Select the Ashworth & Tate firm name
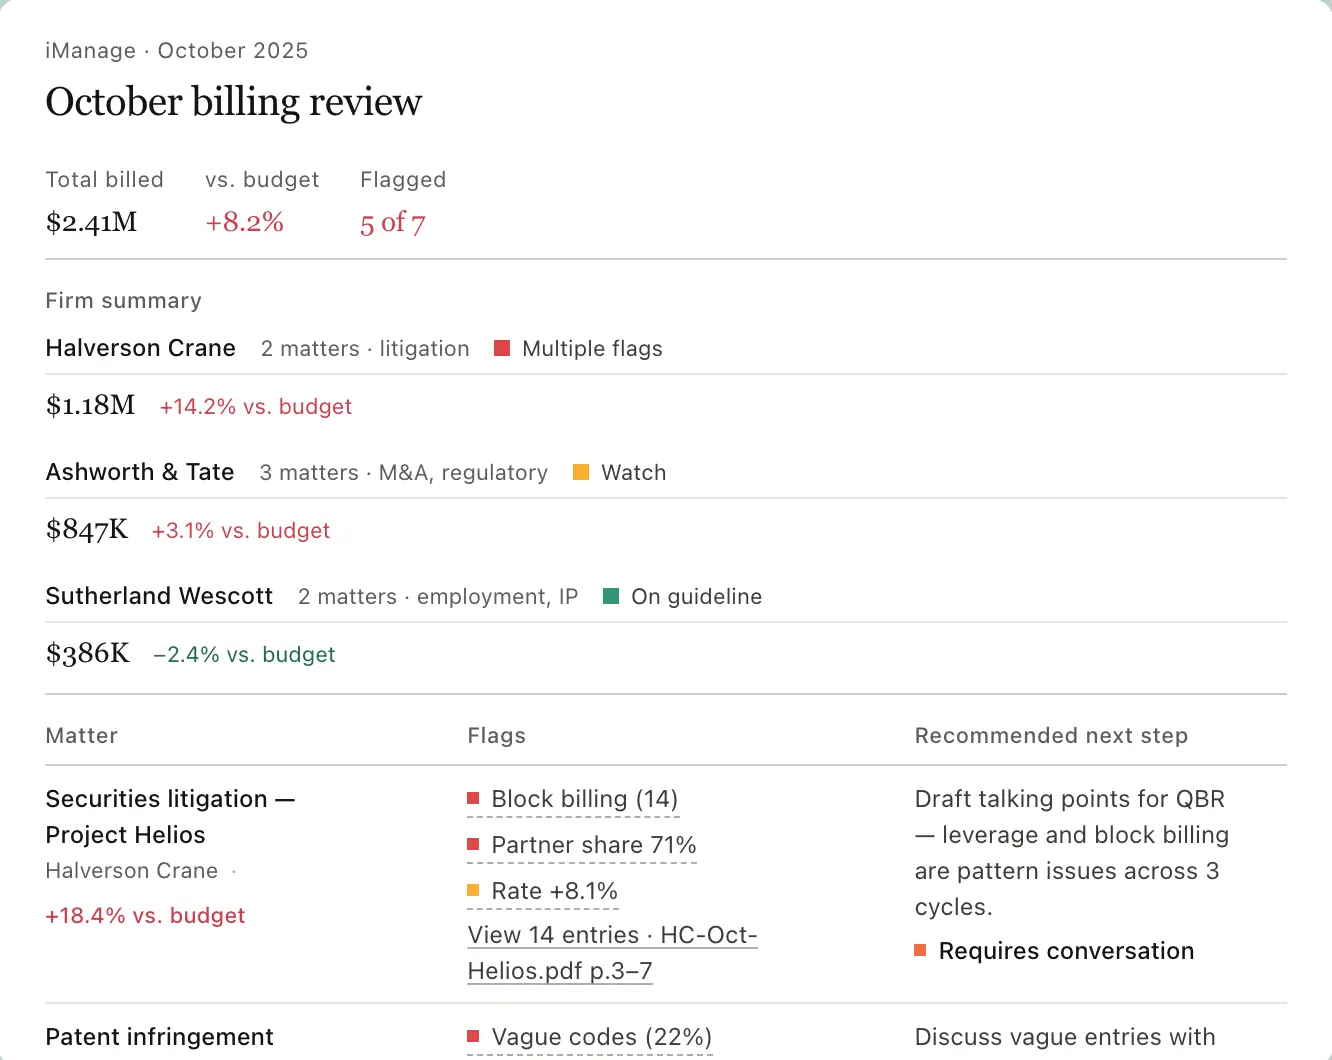This screenshot has height=1060, width=1332. 140,472
